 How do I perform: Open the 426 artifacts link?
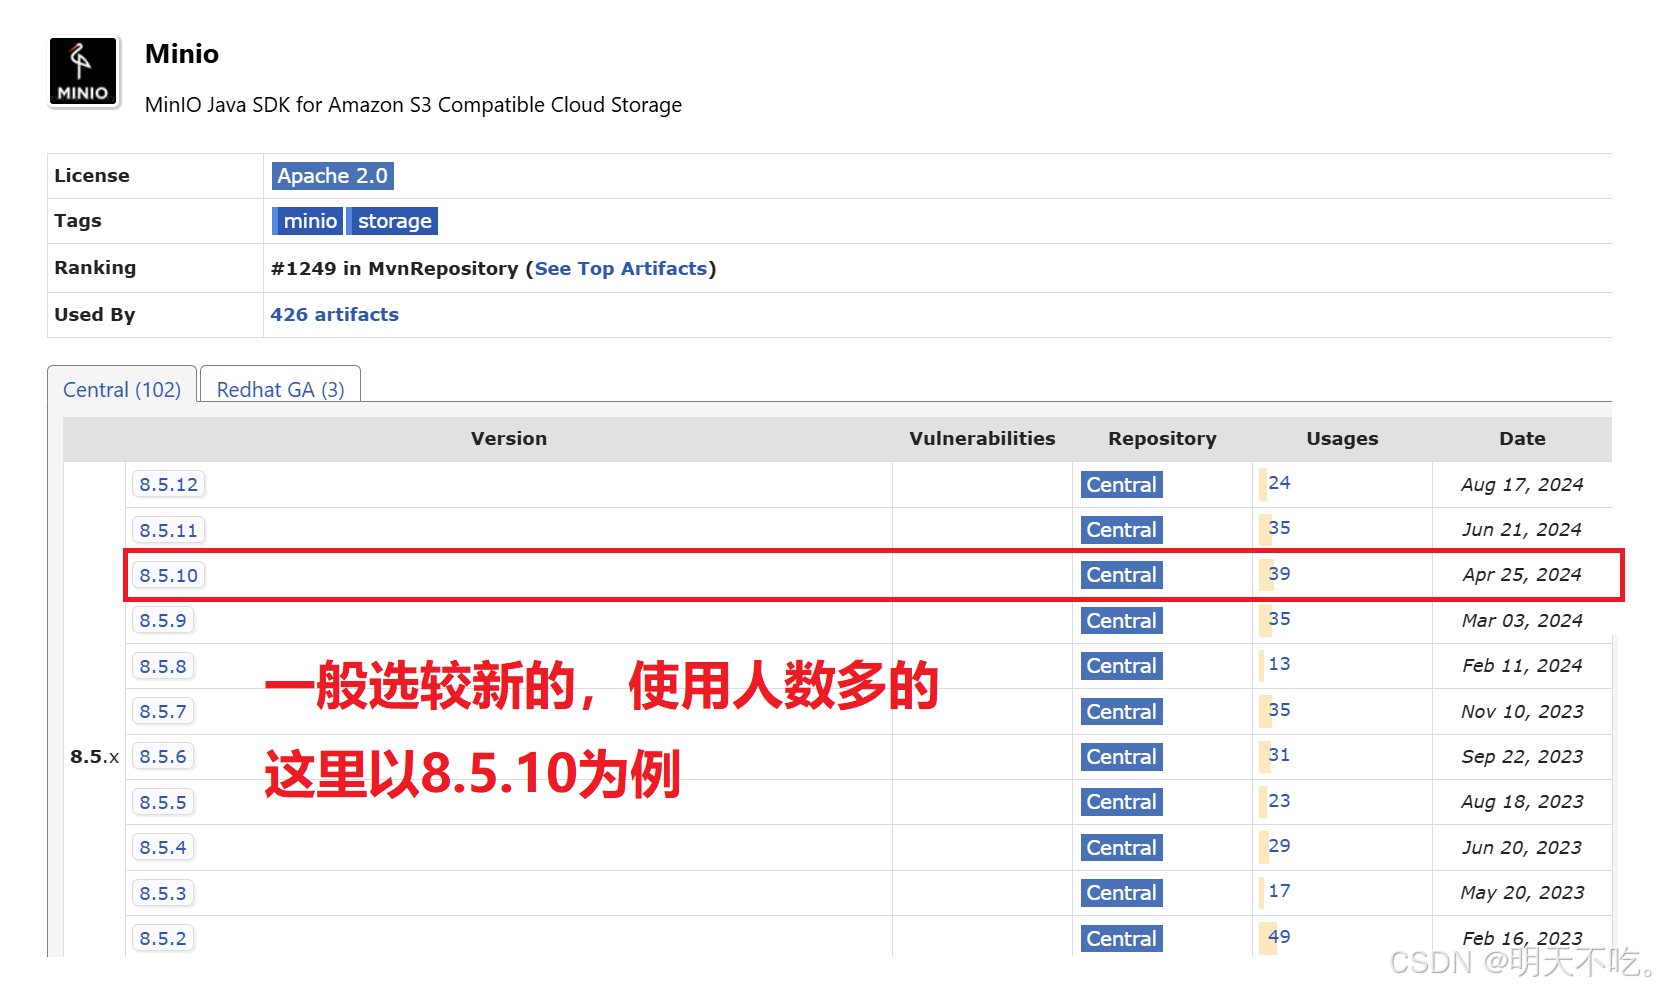pos(334,314)
